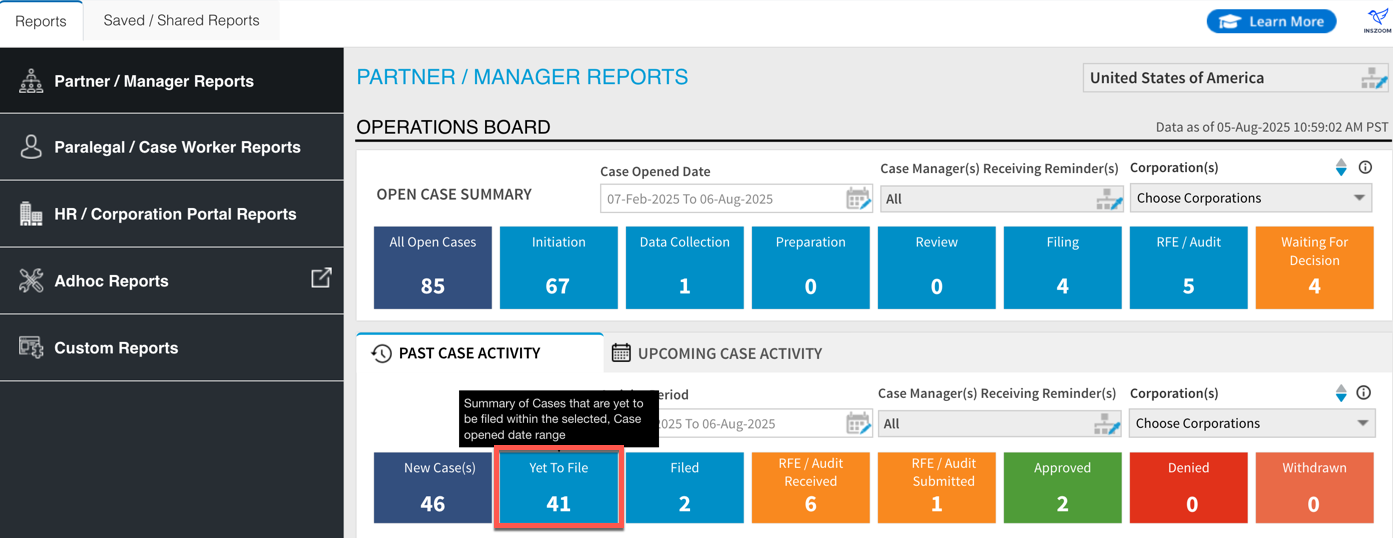Click info icon in Open Case Summary
1393x538 pixels.
(x=1365, y=168)
